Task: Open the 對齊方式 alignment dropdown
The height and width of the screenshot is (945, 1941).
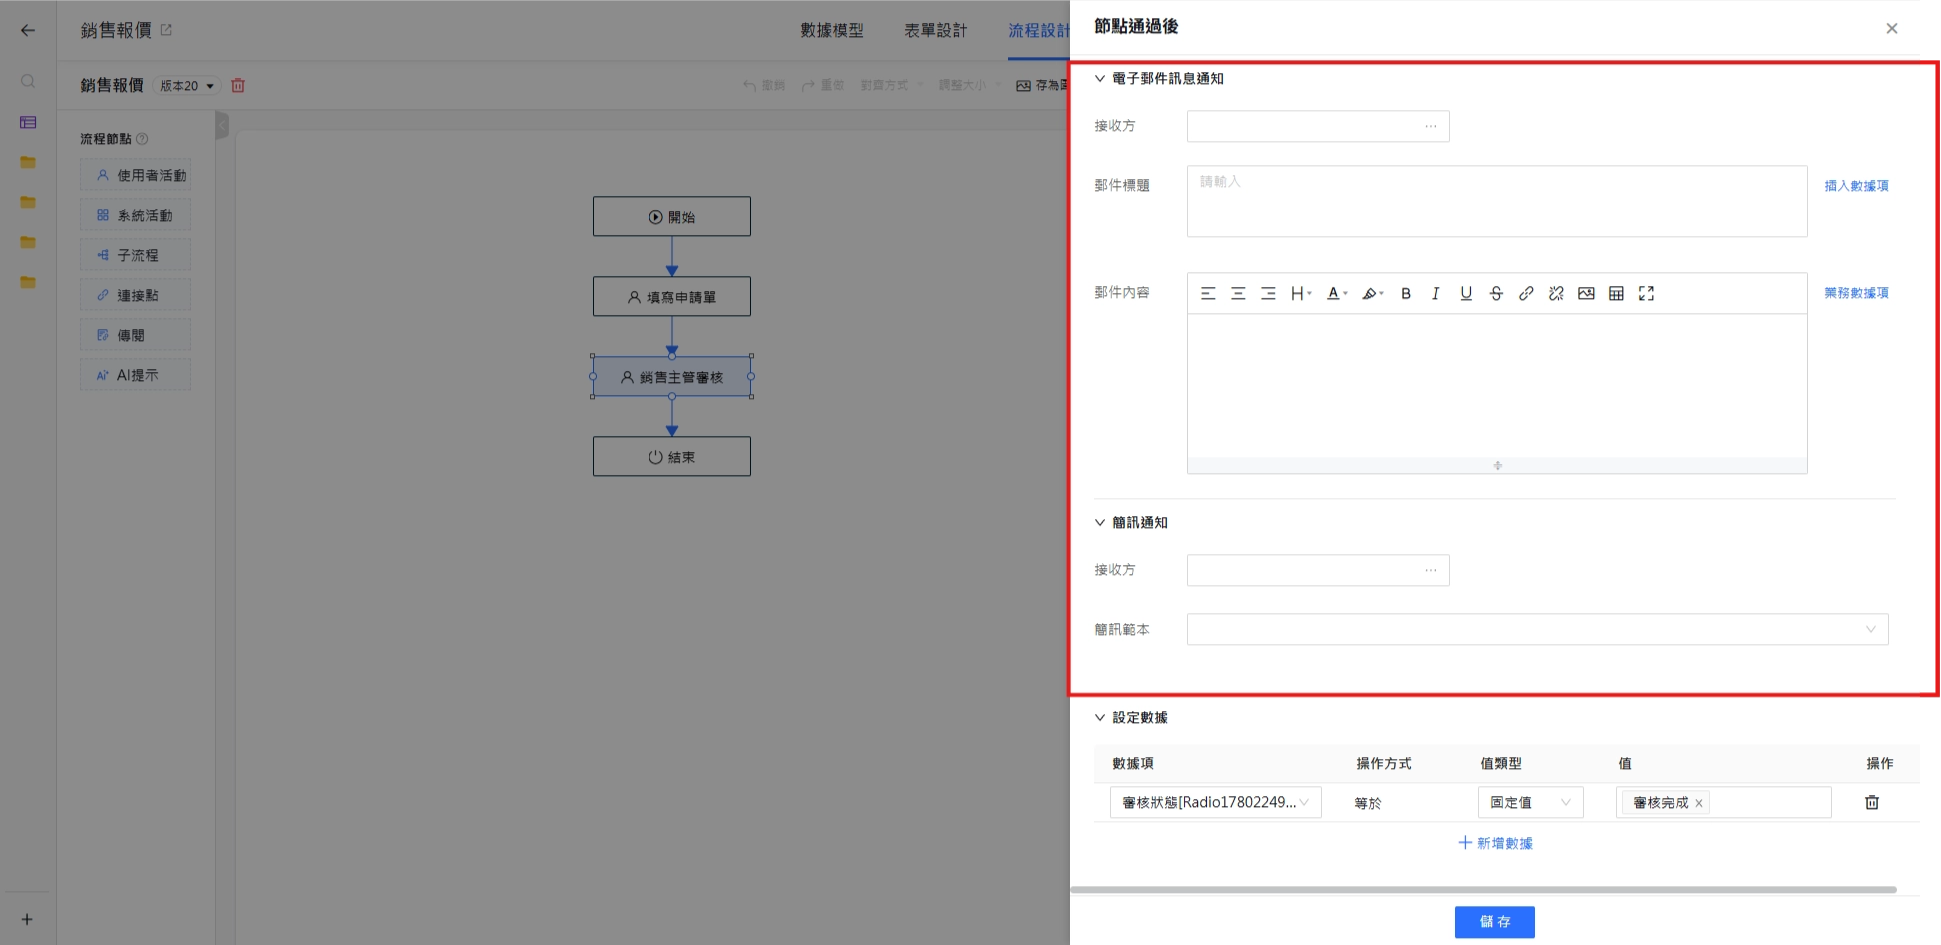Action: [892, 85]
